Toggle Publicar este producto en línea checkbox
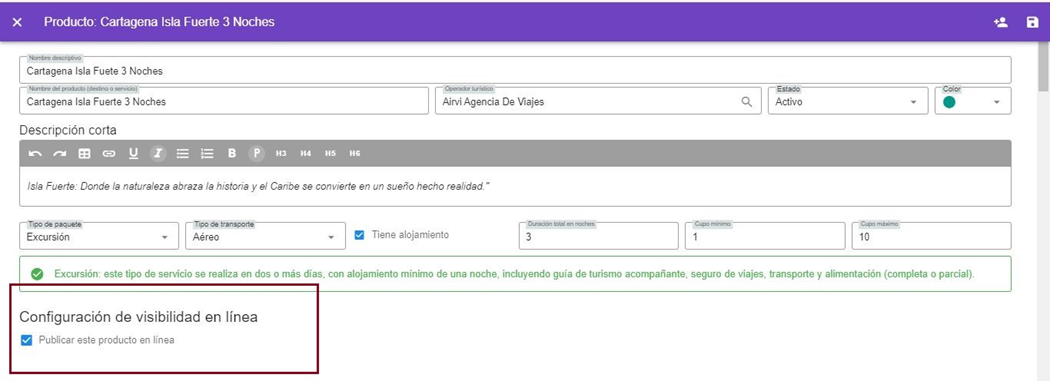Screen dimensions: 1050x381 26,340
